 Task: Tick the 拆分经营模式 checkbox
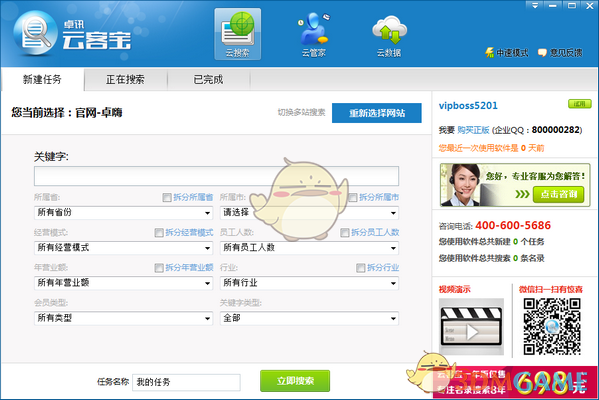point(159,233)
